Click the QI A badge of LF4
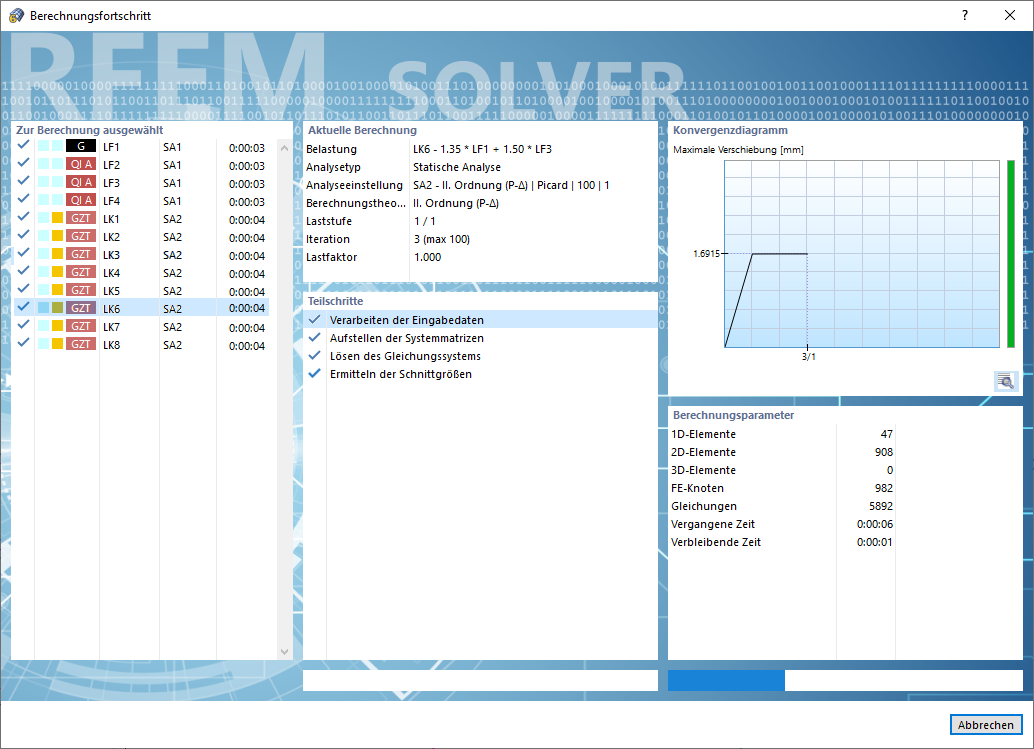The width and height of the screenshot is (1034, 749). click(80, 200)
